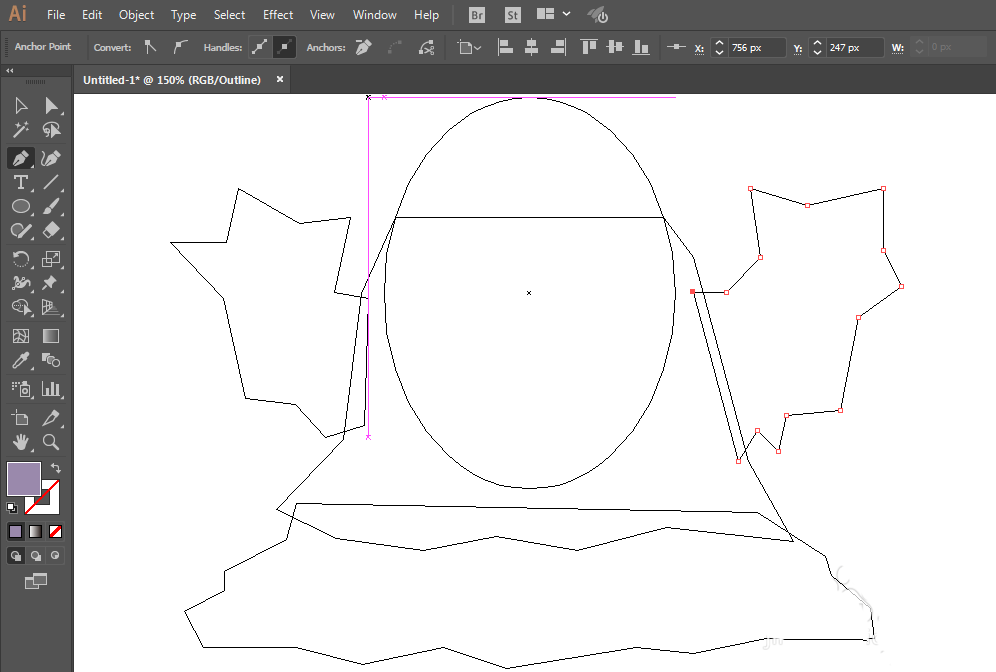Apply Gradient mode button
This screenshot has width=996, height=672.
36,531
